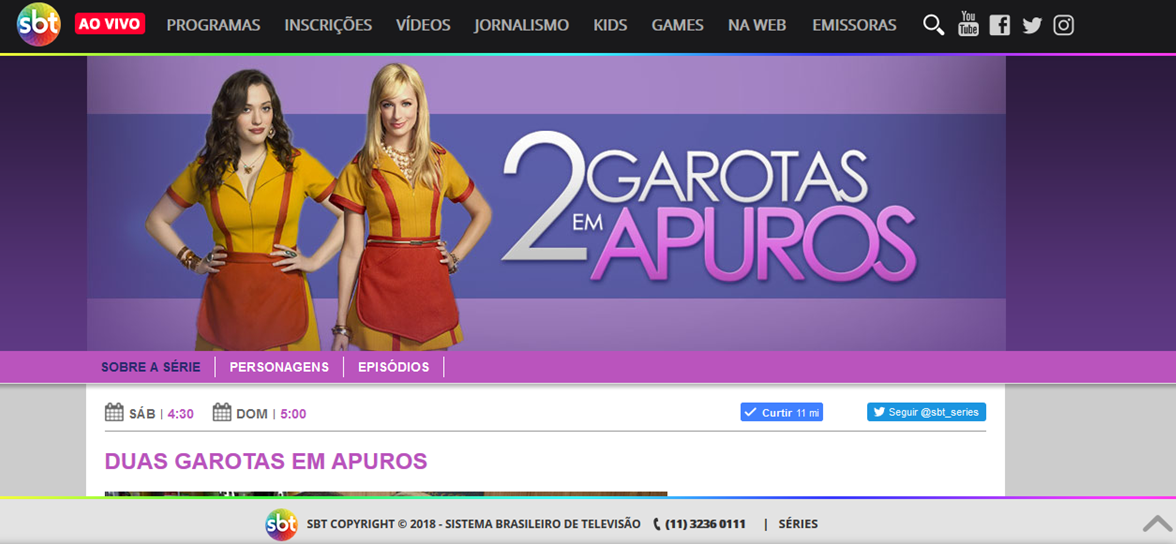Open the NA WEB menu item

757,26
